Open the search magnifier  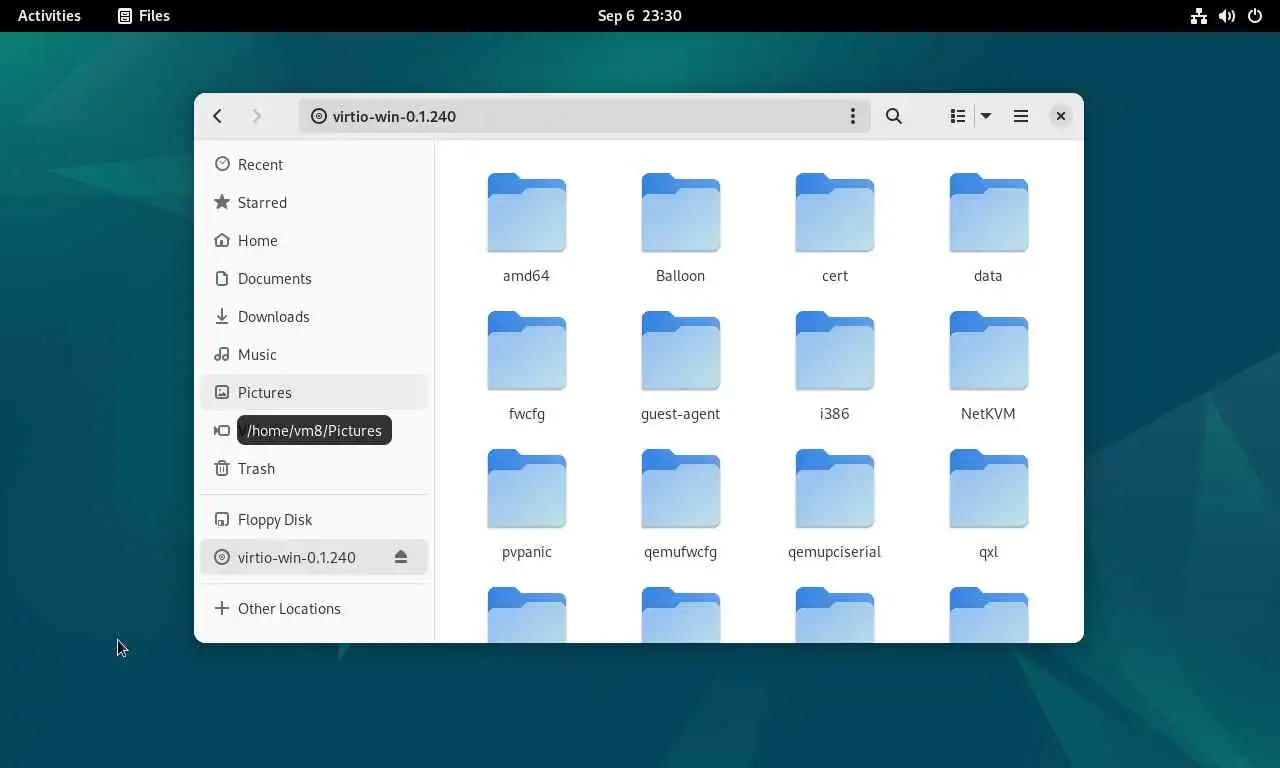click(x=894, y=116)
